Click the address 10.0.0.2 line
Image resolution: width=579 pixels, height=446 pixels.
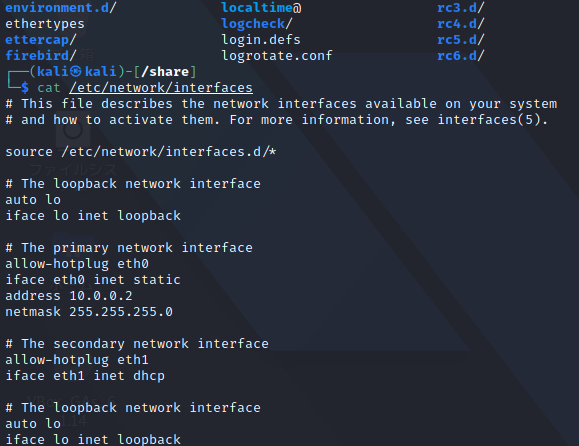point(69,296)
